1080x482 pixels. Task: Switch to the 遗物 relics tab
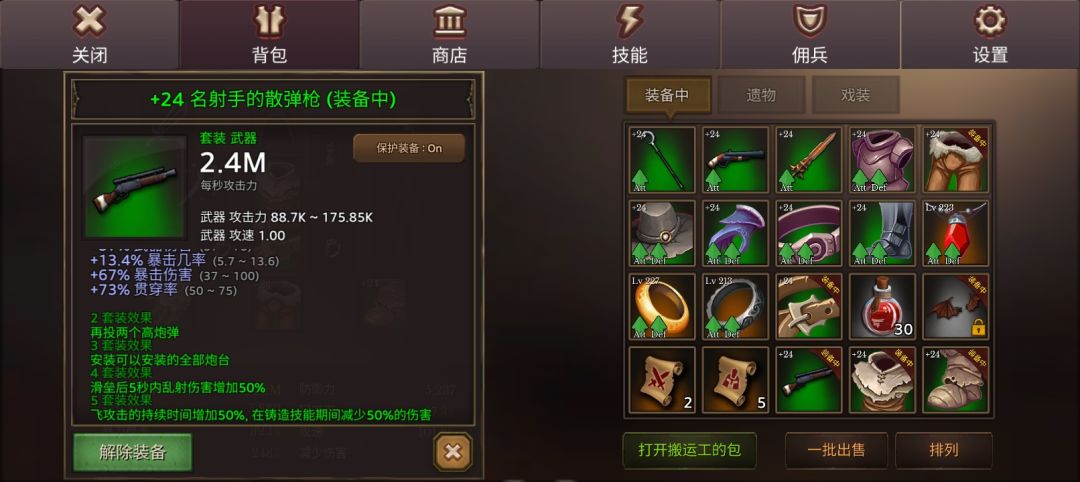click(x=761, y=95)
